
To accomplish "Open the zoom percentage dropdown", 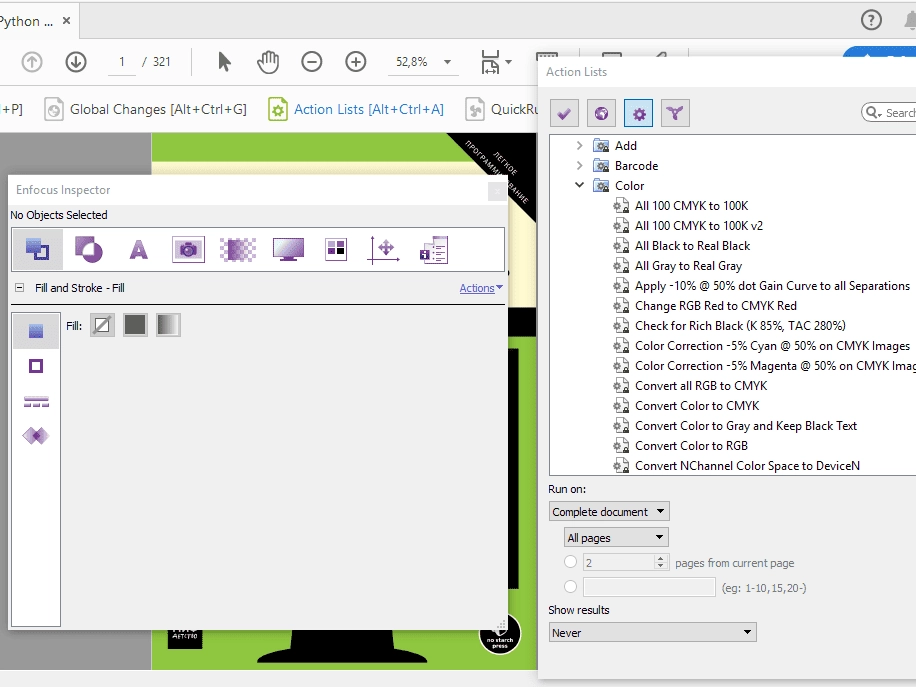I will [x=447, y=61].
